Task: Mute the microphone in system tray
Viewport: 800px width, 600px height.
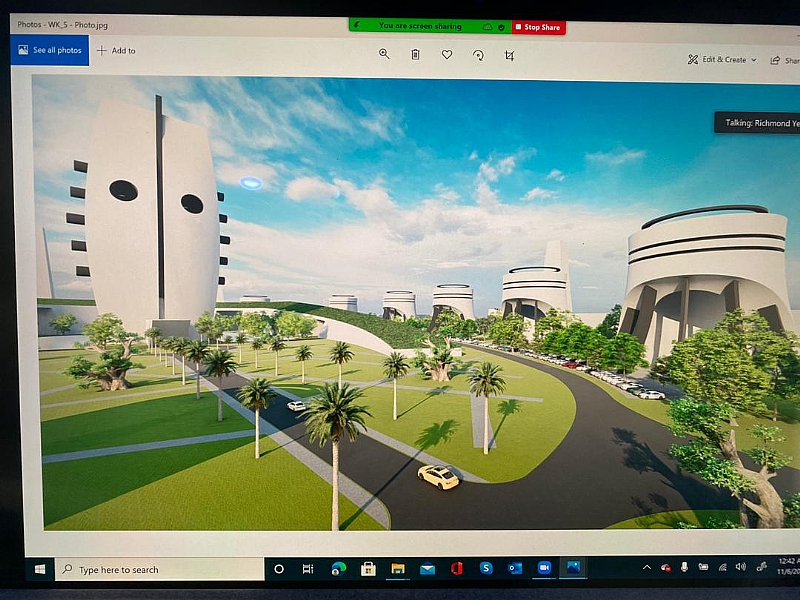Action: point(684,567)
